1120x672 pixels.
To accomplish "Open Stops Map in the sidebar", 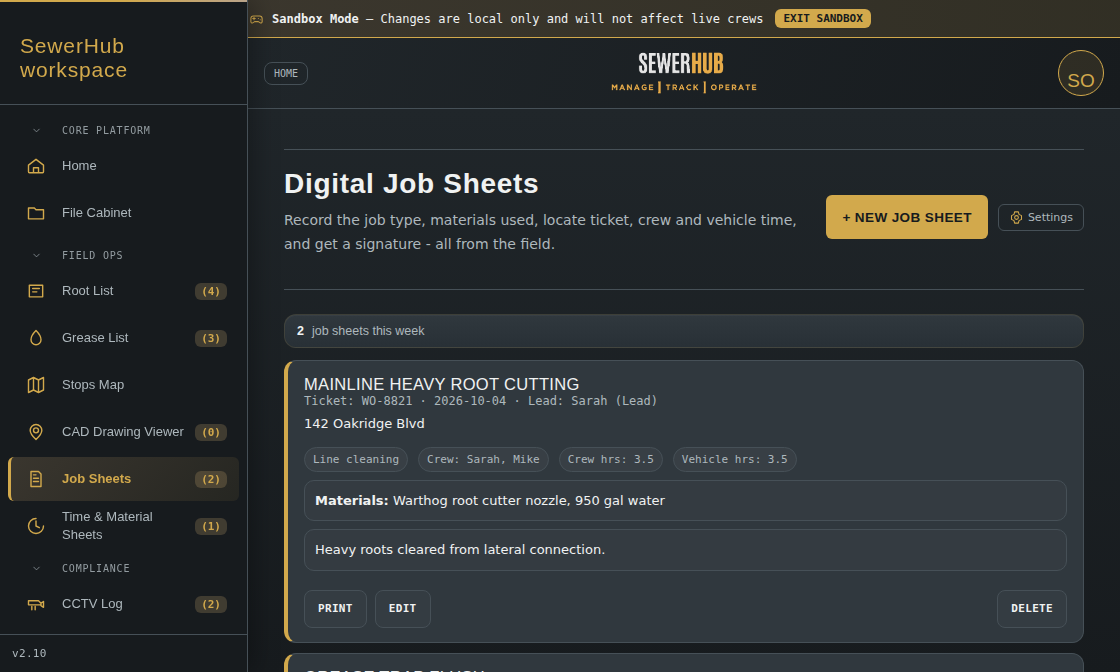I will click(x=123, y=385).
